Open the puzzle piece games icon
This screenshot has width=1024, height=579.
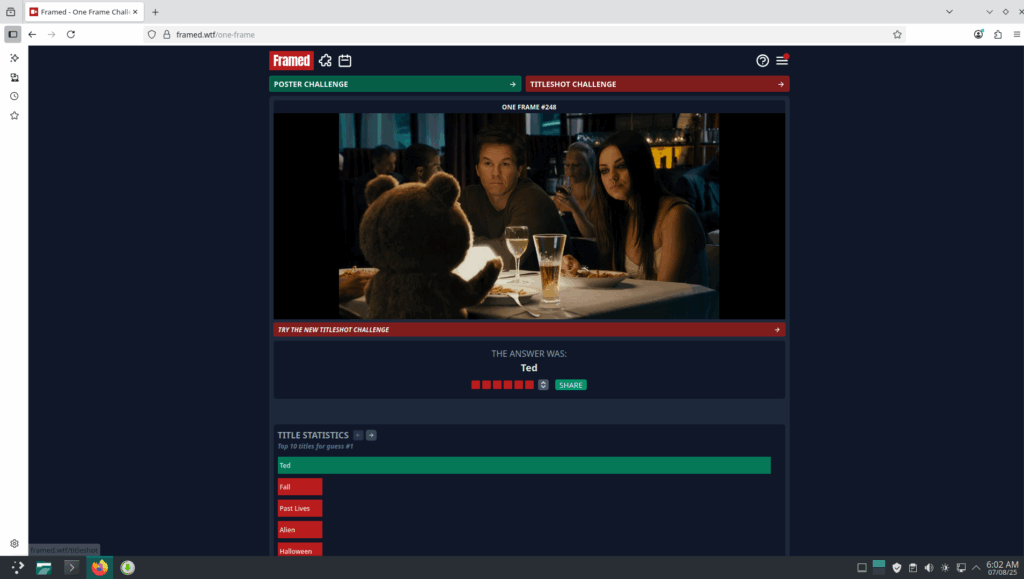(325, 61)
